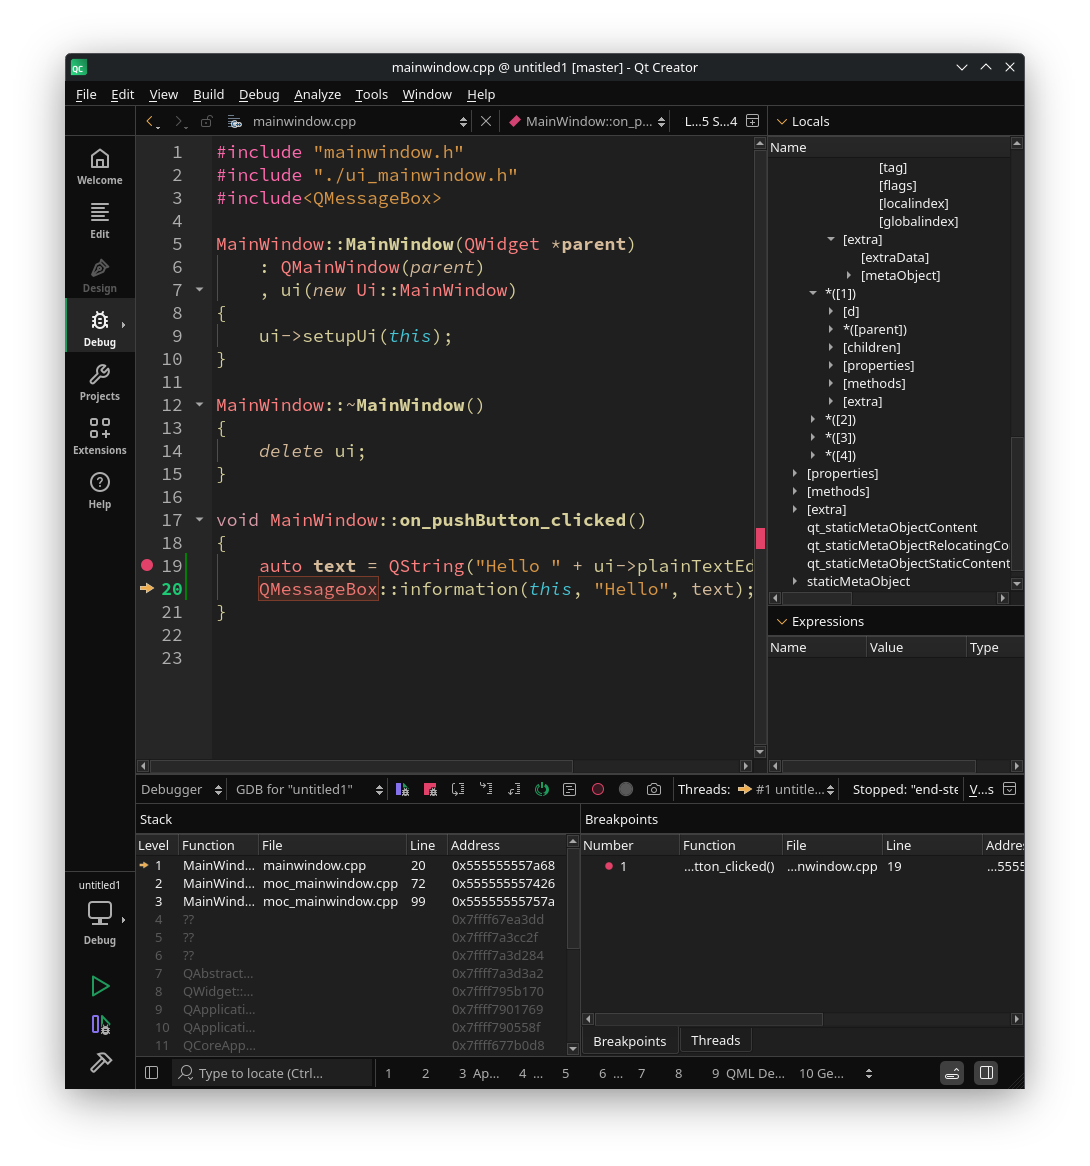
Task: Collapse the Locals section
Action: click(781, 121)
